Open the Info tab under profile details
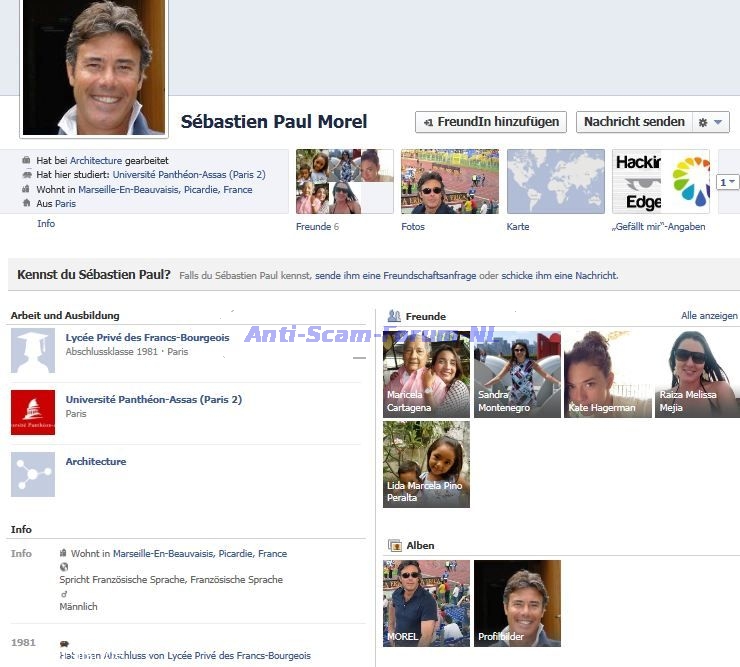The width and height of the screenshot is (740, 667). [46, 224]
